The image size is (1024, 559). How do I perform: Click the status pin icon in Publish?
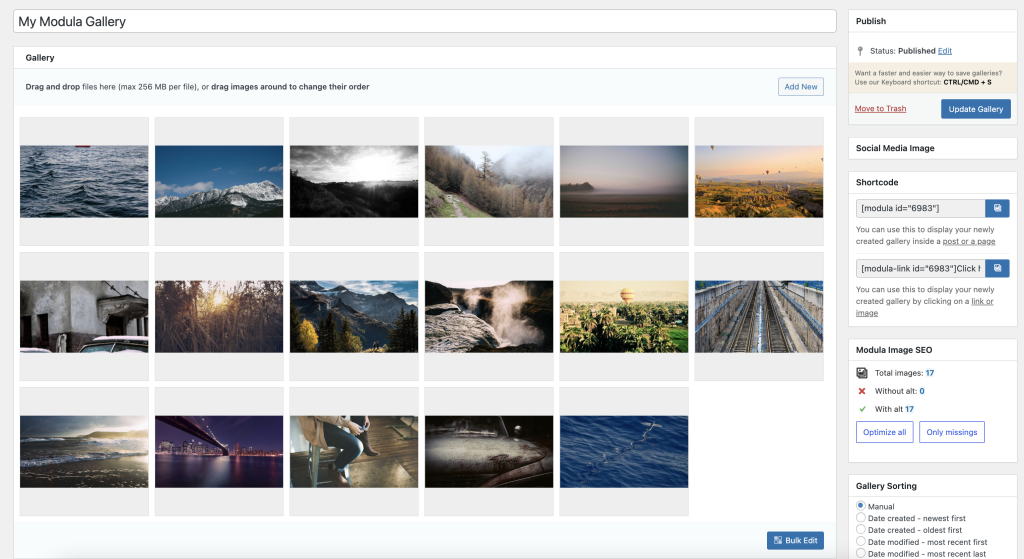pyautogui.click(x=861, y=51)
